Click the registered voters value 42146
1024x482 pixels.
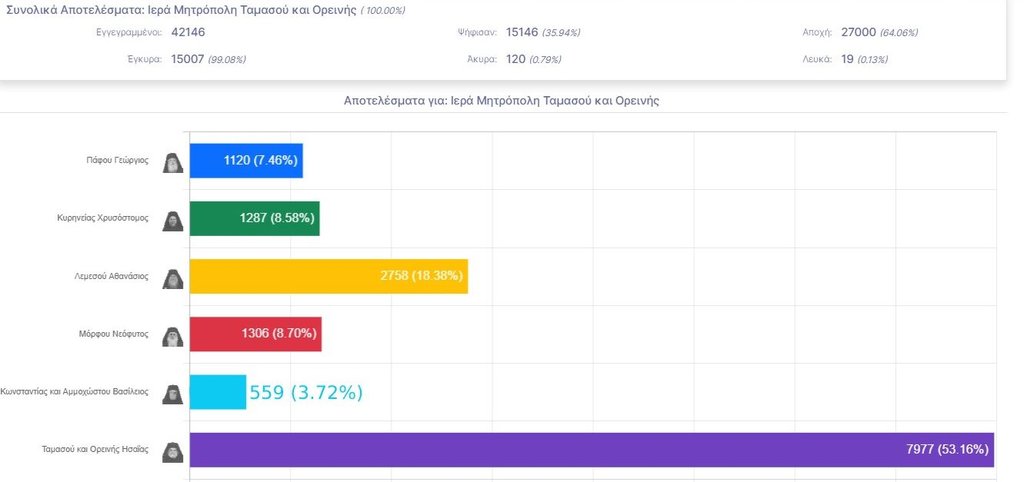[x=188, y=32]
